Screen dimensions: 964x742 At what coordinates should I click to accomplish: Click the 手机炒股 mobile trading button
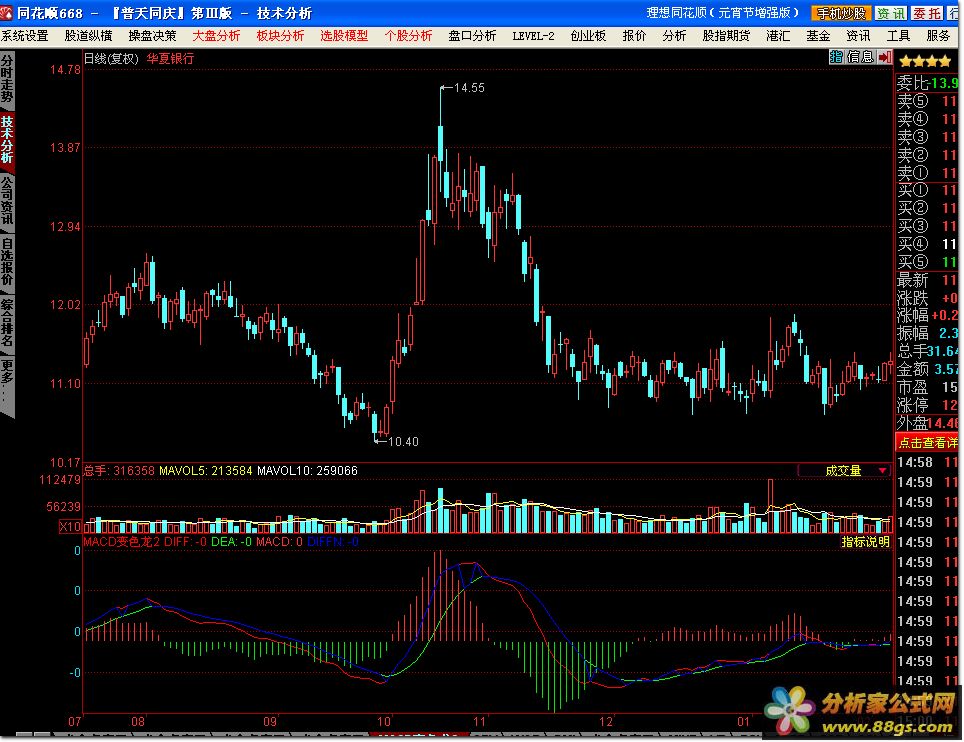[x=841, y=13]
